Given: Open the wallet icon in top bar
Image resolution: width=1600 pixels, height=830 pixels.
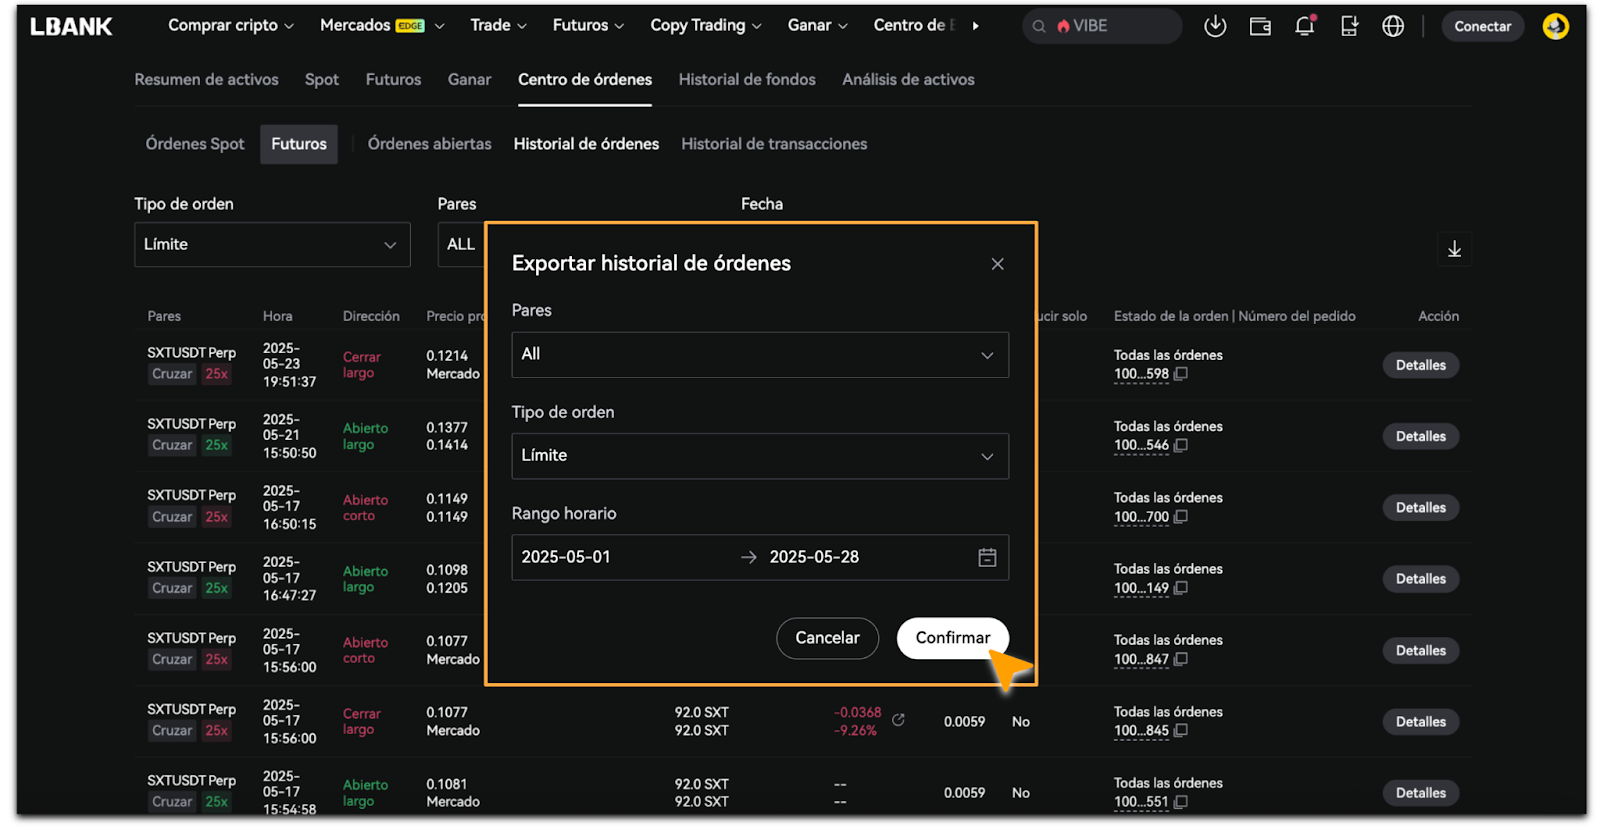Looking at the screenshot, I should pyautogui.click(x=1260, y=26).
